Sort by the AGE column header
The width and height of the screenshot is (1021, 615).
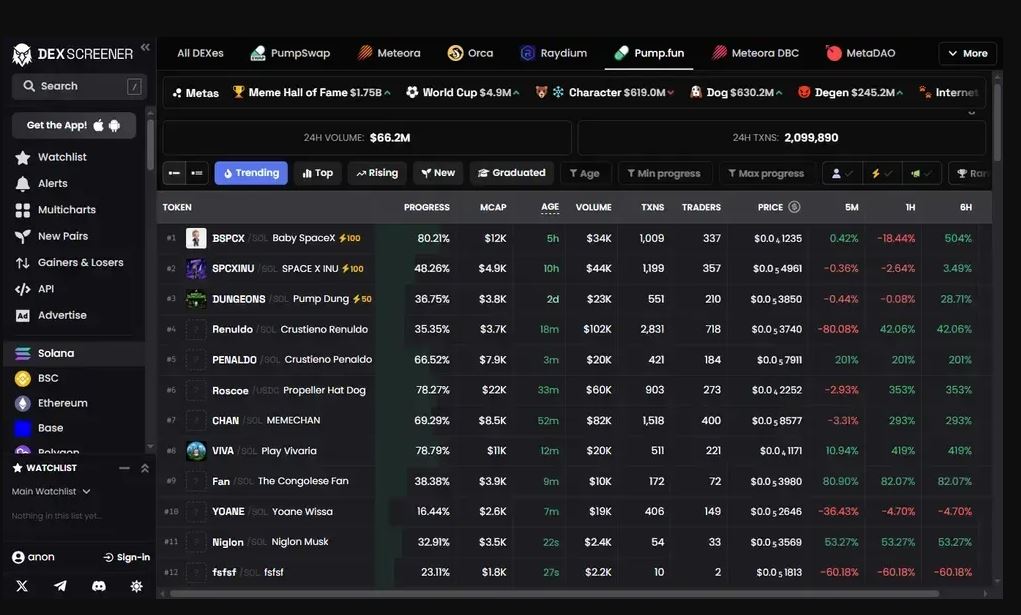point(550,207)
